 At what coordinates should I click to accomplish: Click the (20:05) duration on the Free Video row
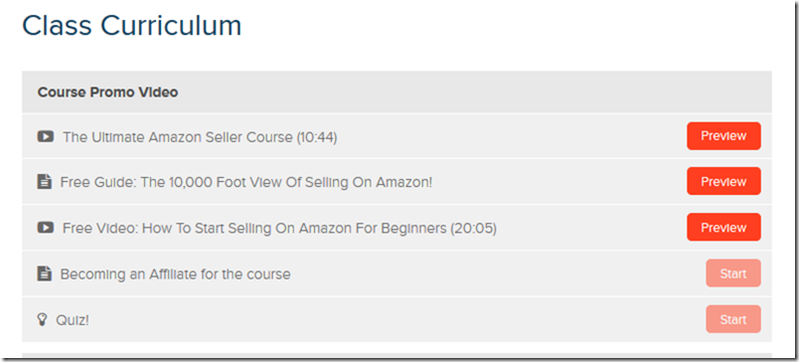click(473, 228)
